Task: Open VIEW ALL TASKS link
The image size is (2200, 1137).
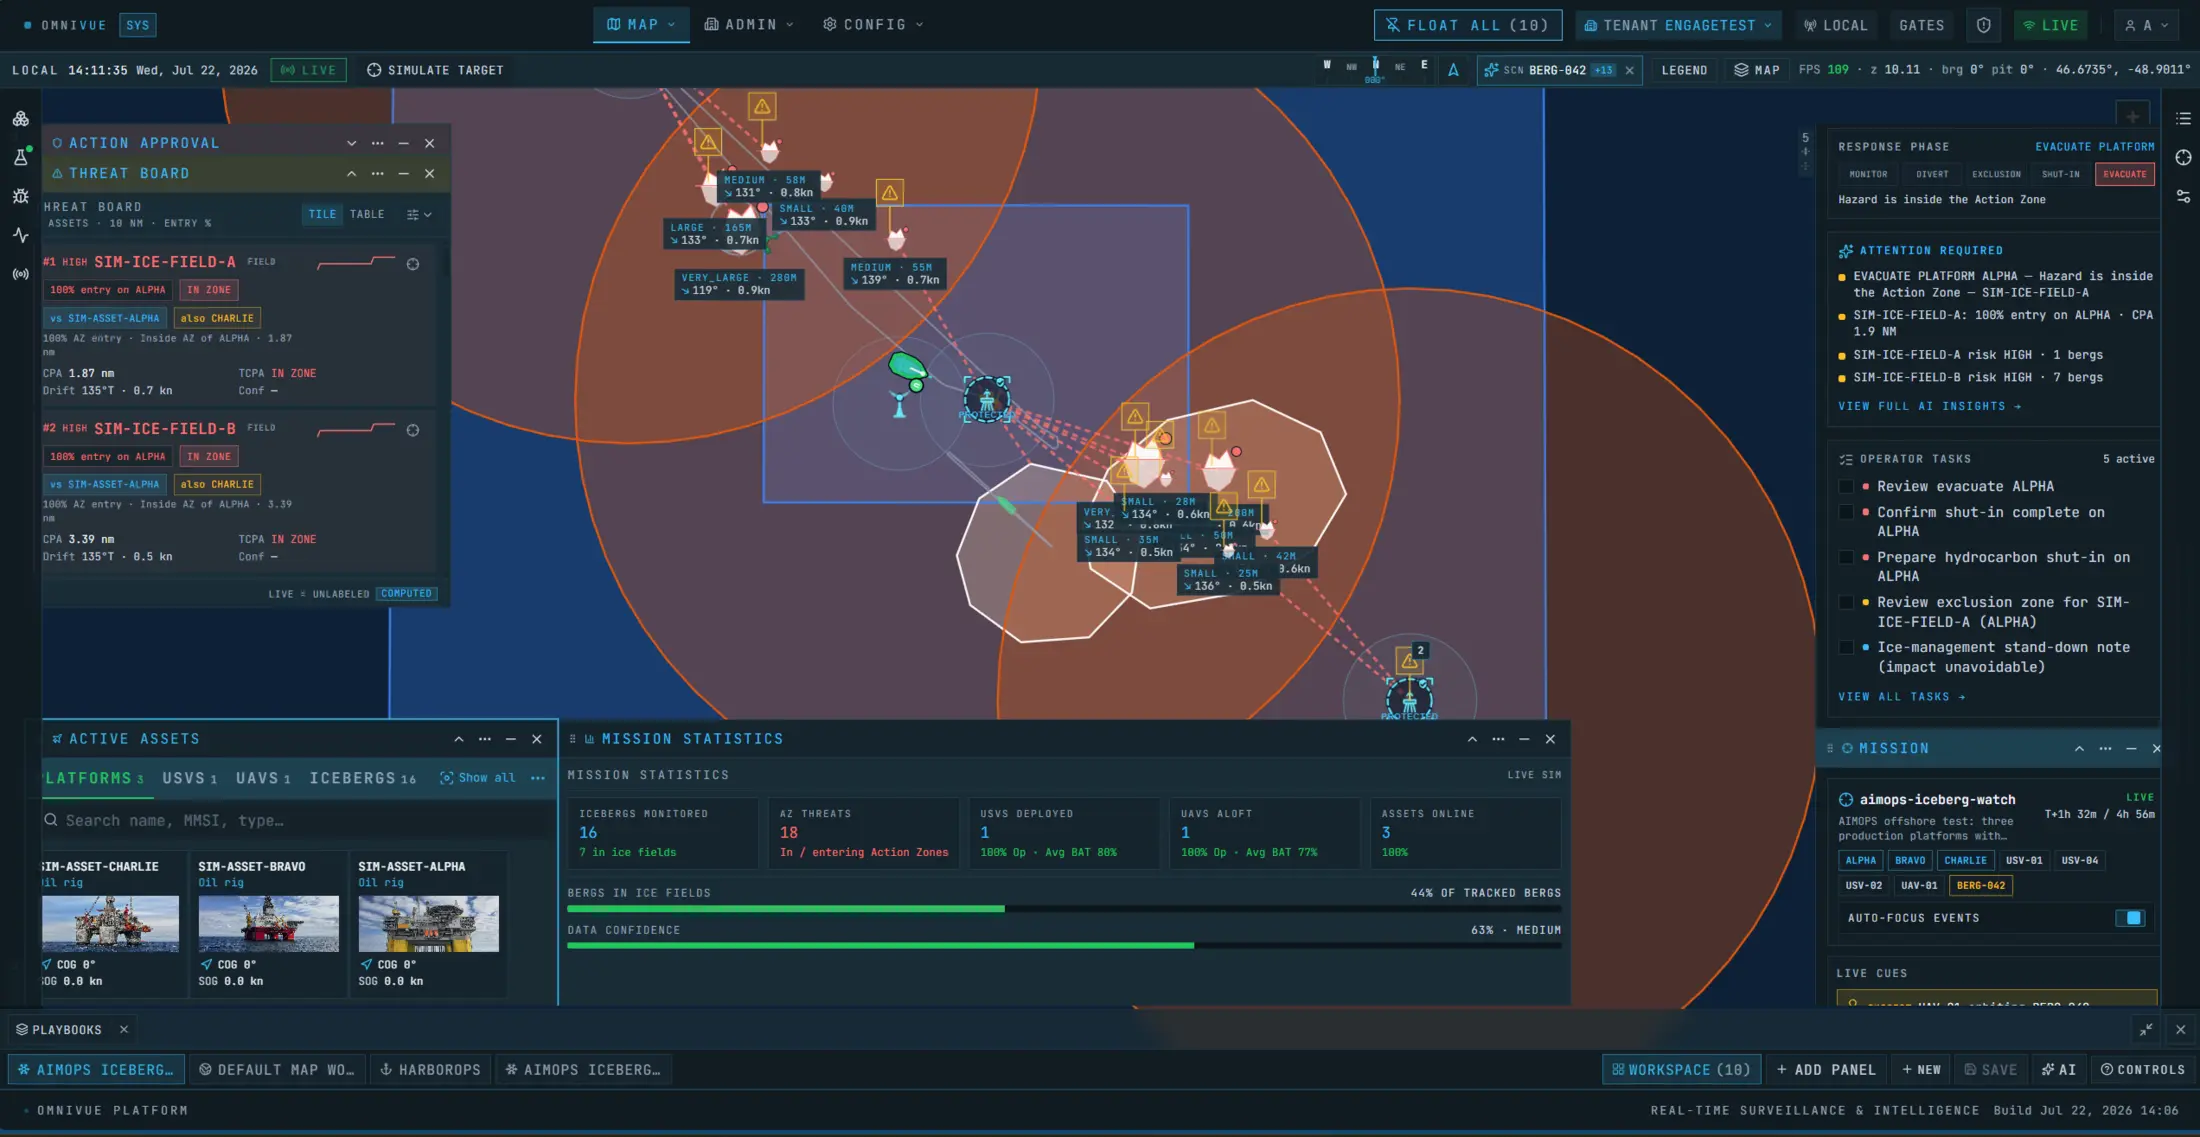Action: point(1901,696)
